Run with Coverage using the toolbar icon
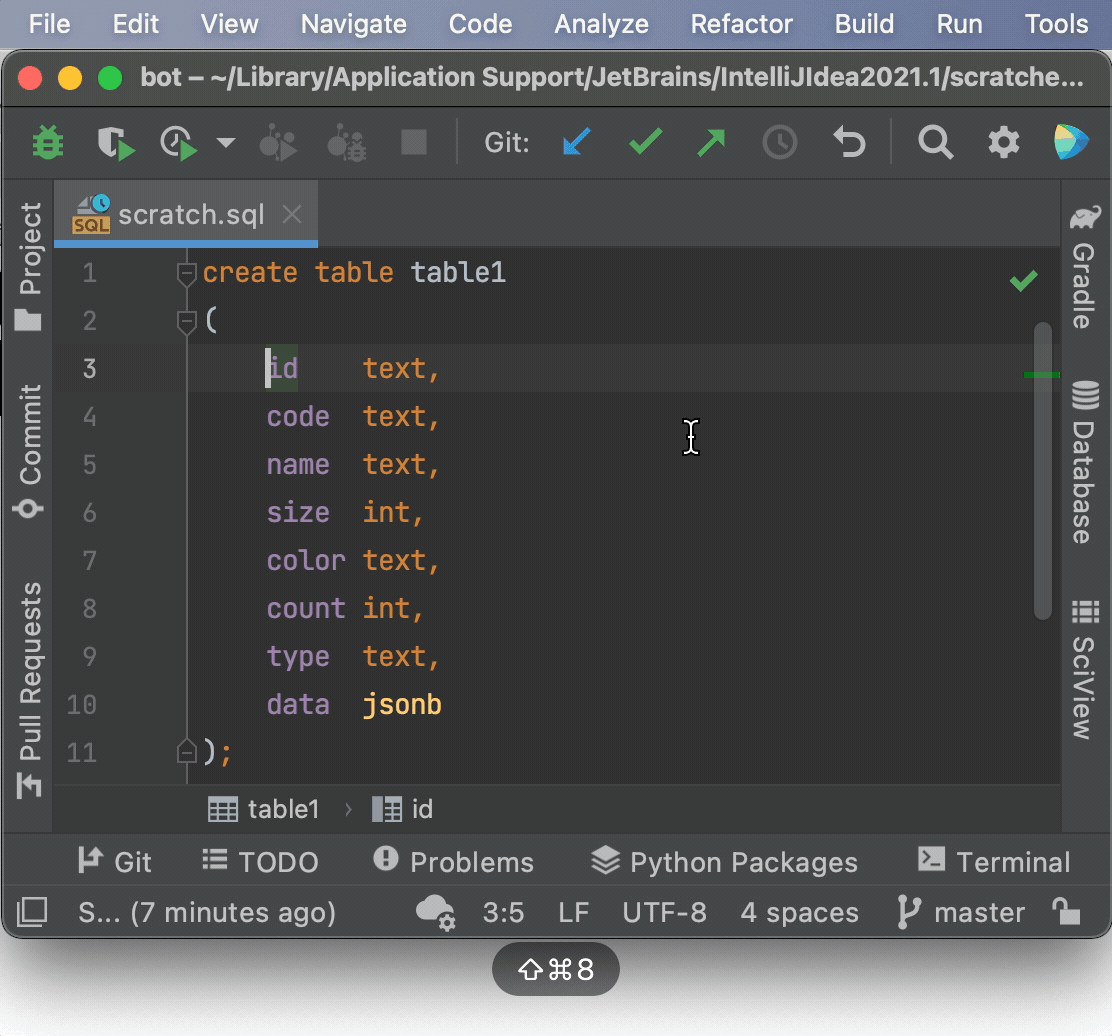Screen dimensions: 1112x1036 point(178,142)
